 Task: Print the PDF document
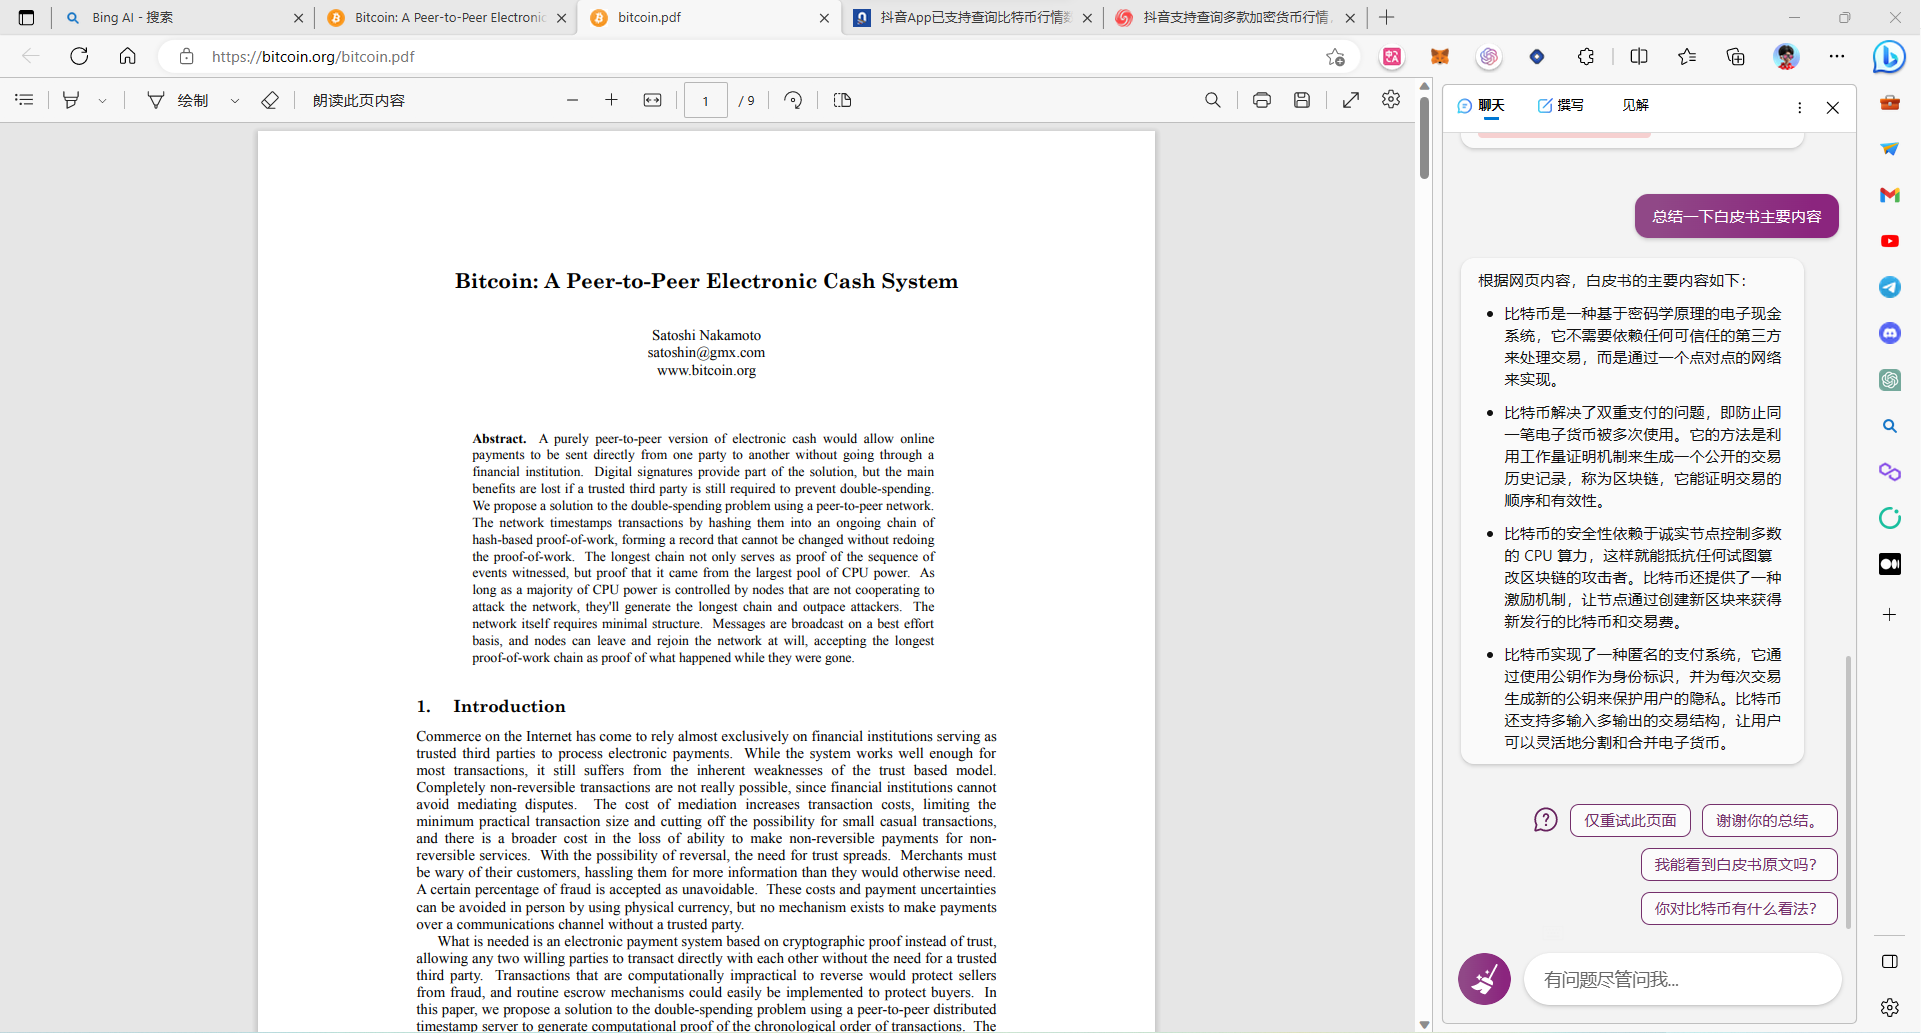tap(1262, 100)
